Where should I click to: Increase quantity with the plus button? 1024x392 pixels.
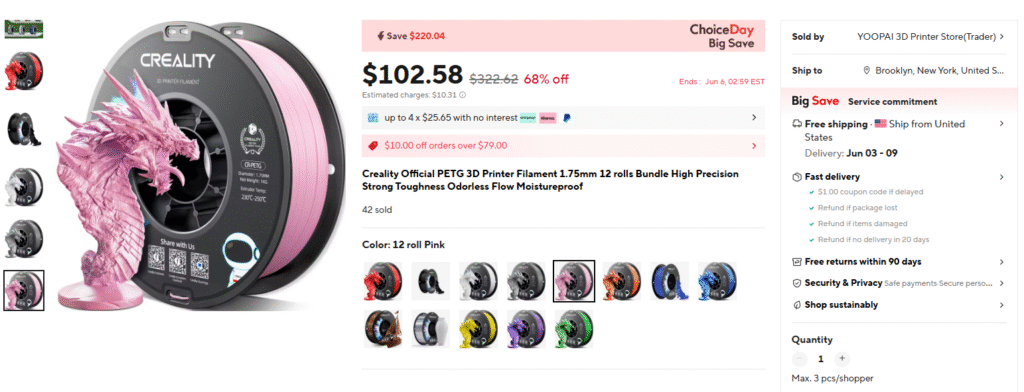tap(842, 359)
